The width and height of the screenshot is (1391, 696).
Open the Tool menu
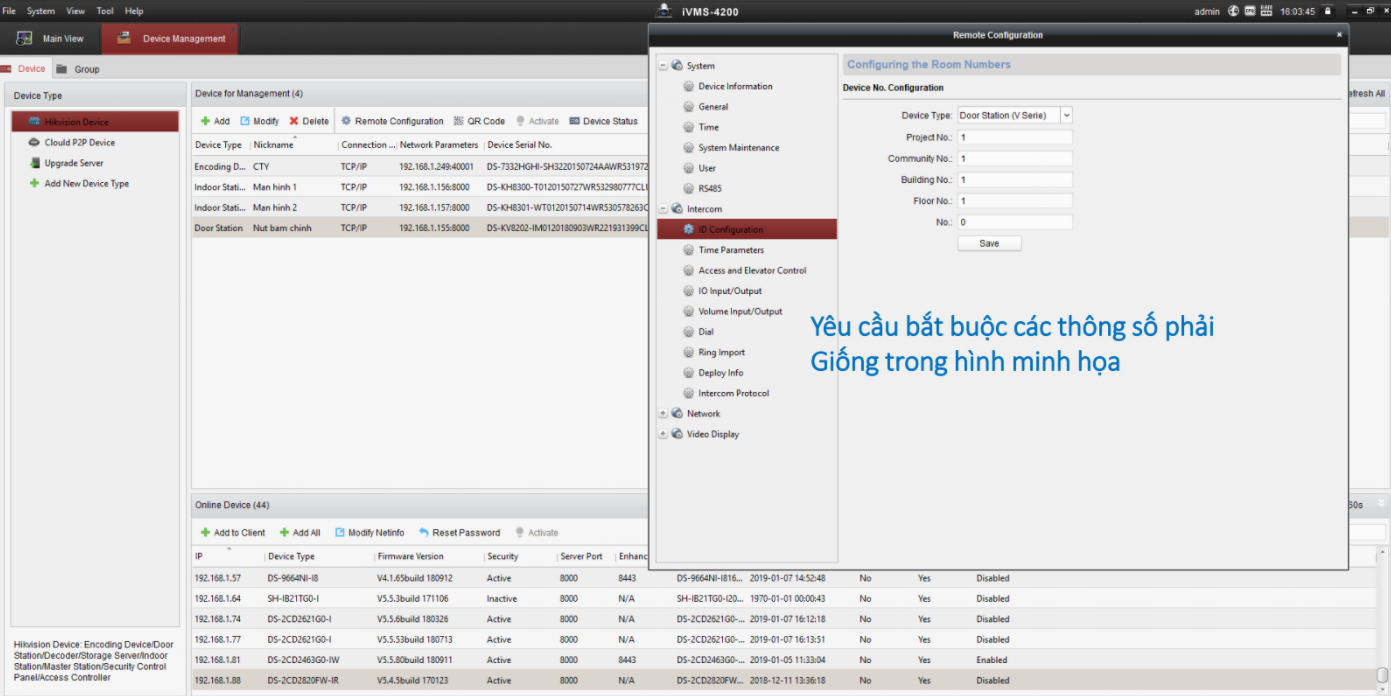105,11
